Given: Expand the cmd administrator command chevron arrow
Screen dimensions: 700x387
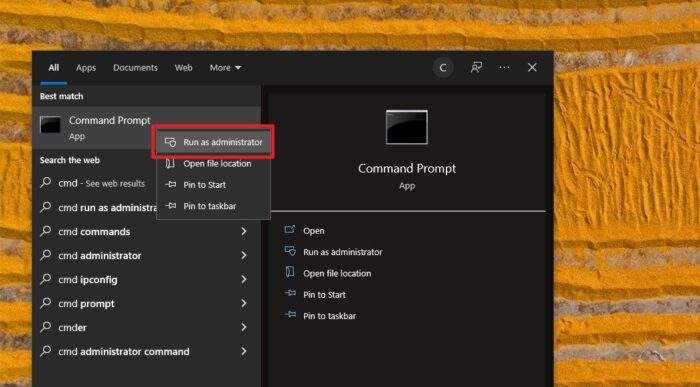Looking at the screenshot, I should pyautogui.click(x=244, y=351).
